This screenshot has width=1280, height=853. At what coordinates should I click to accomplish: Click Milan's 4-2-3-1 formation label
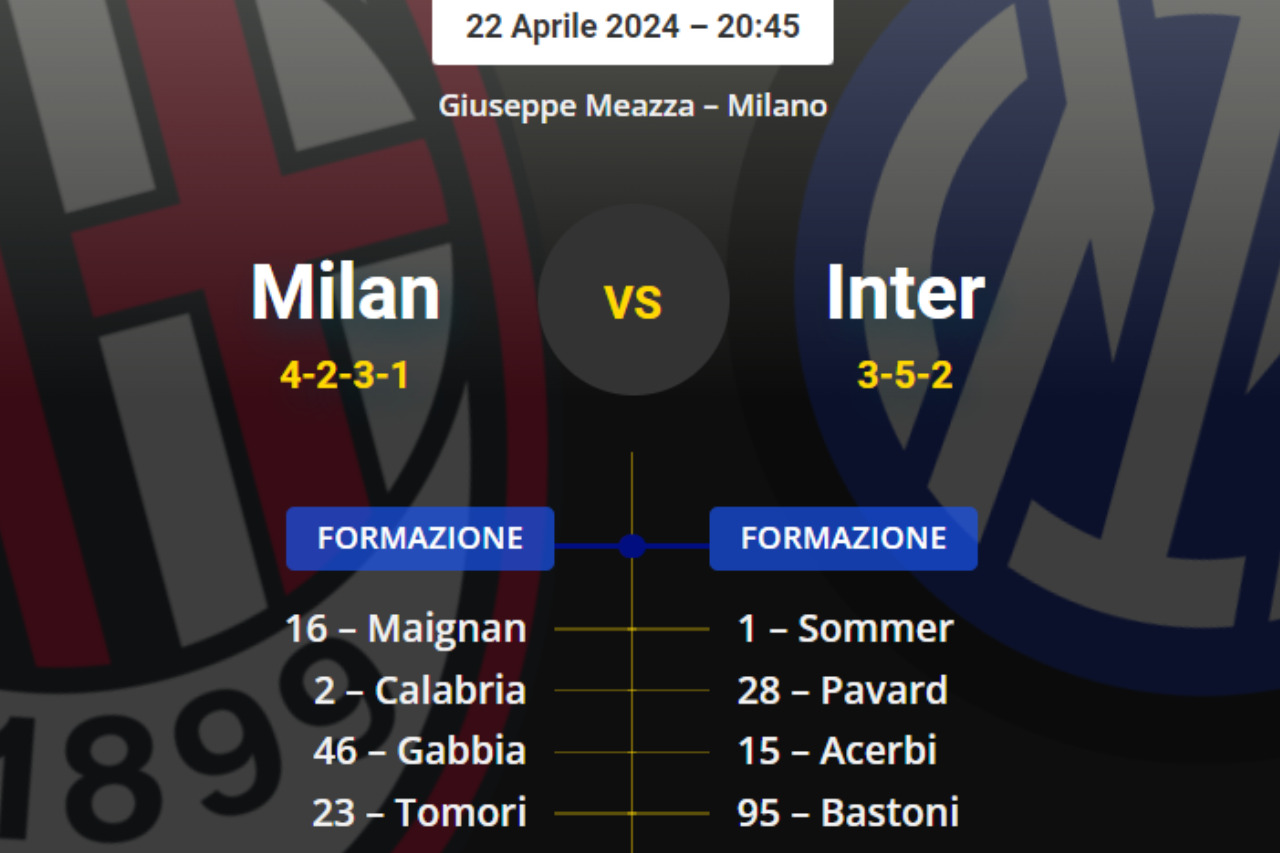click(345, 376)
